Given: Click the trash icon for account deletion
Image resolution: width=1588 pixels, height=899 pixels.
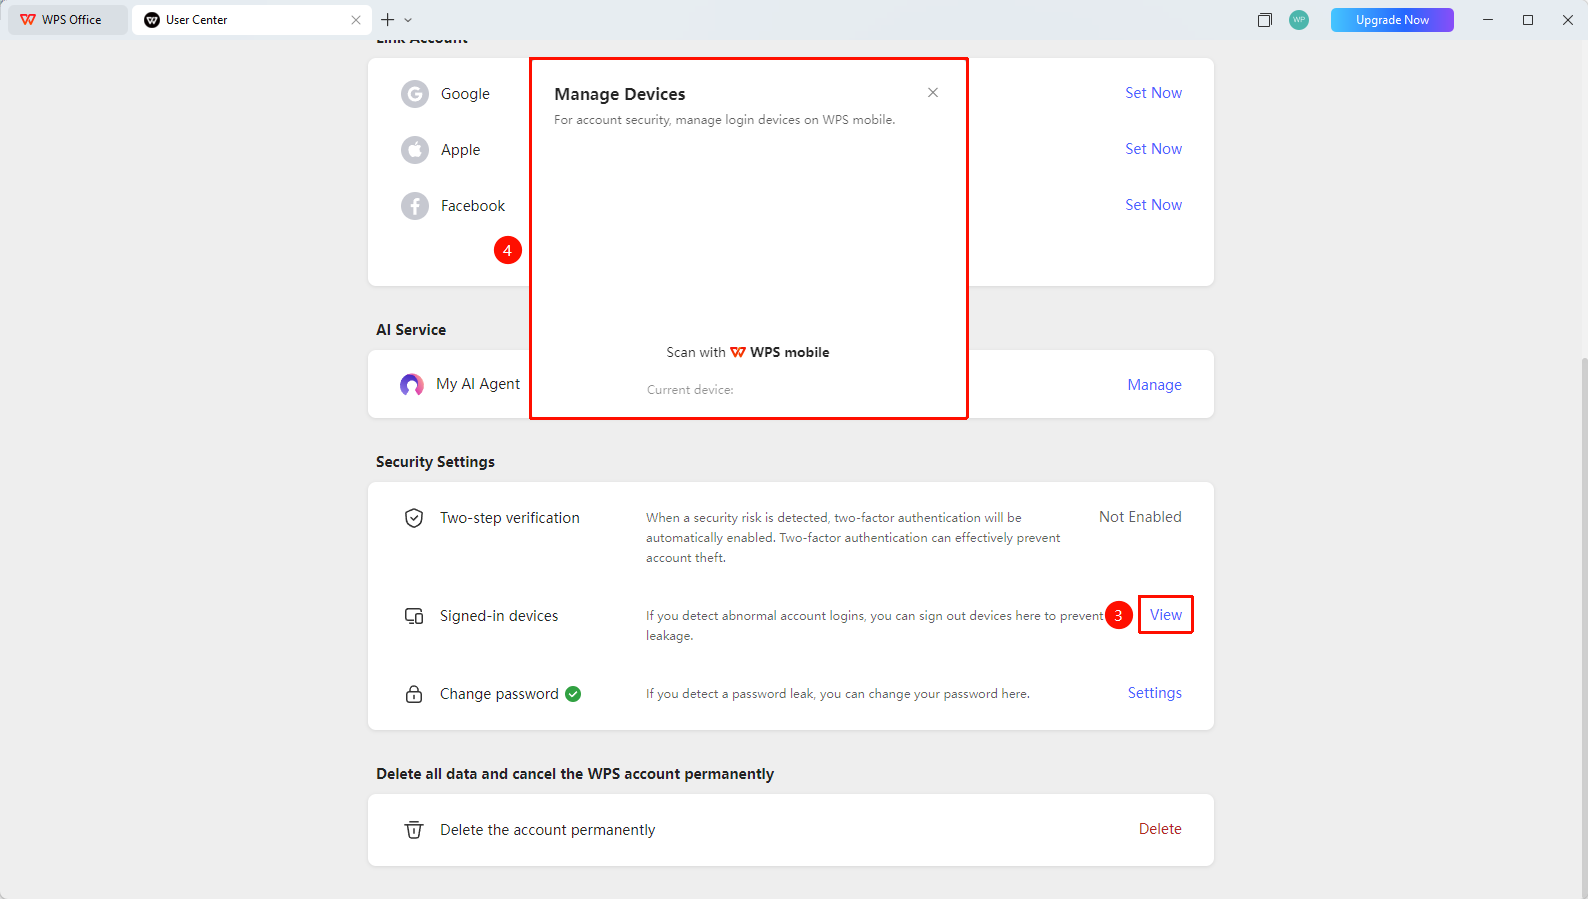Looking at the screenshot, I should (414, 830).
